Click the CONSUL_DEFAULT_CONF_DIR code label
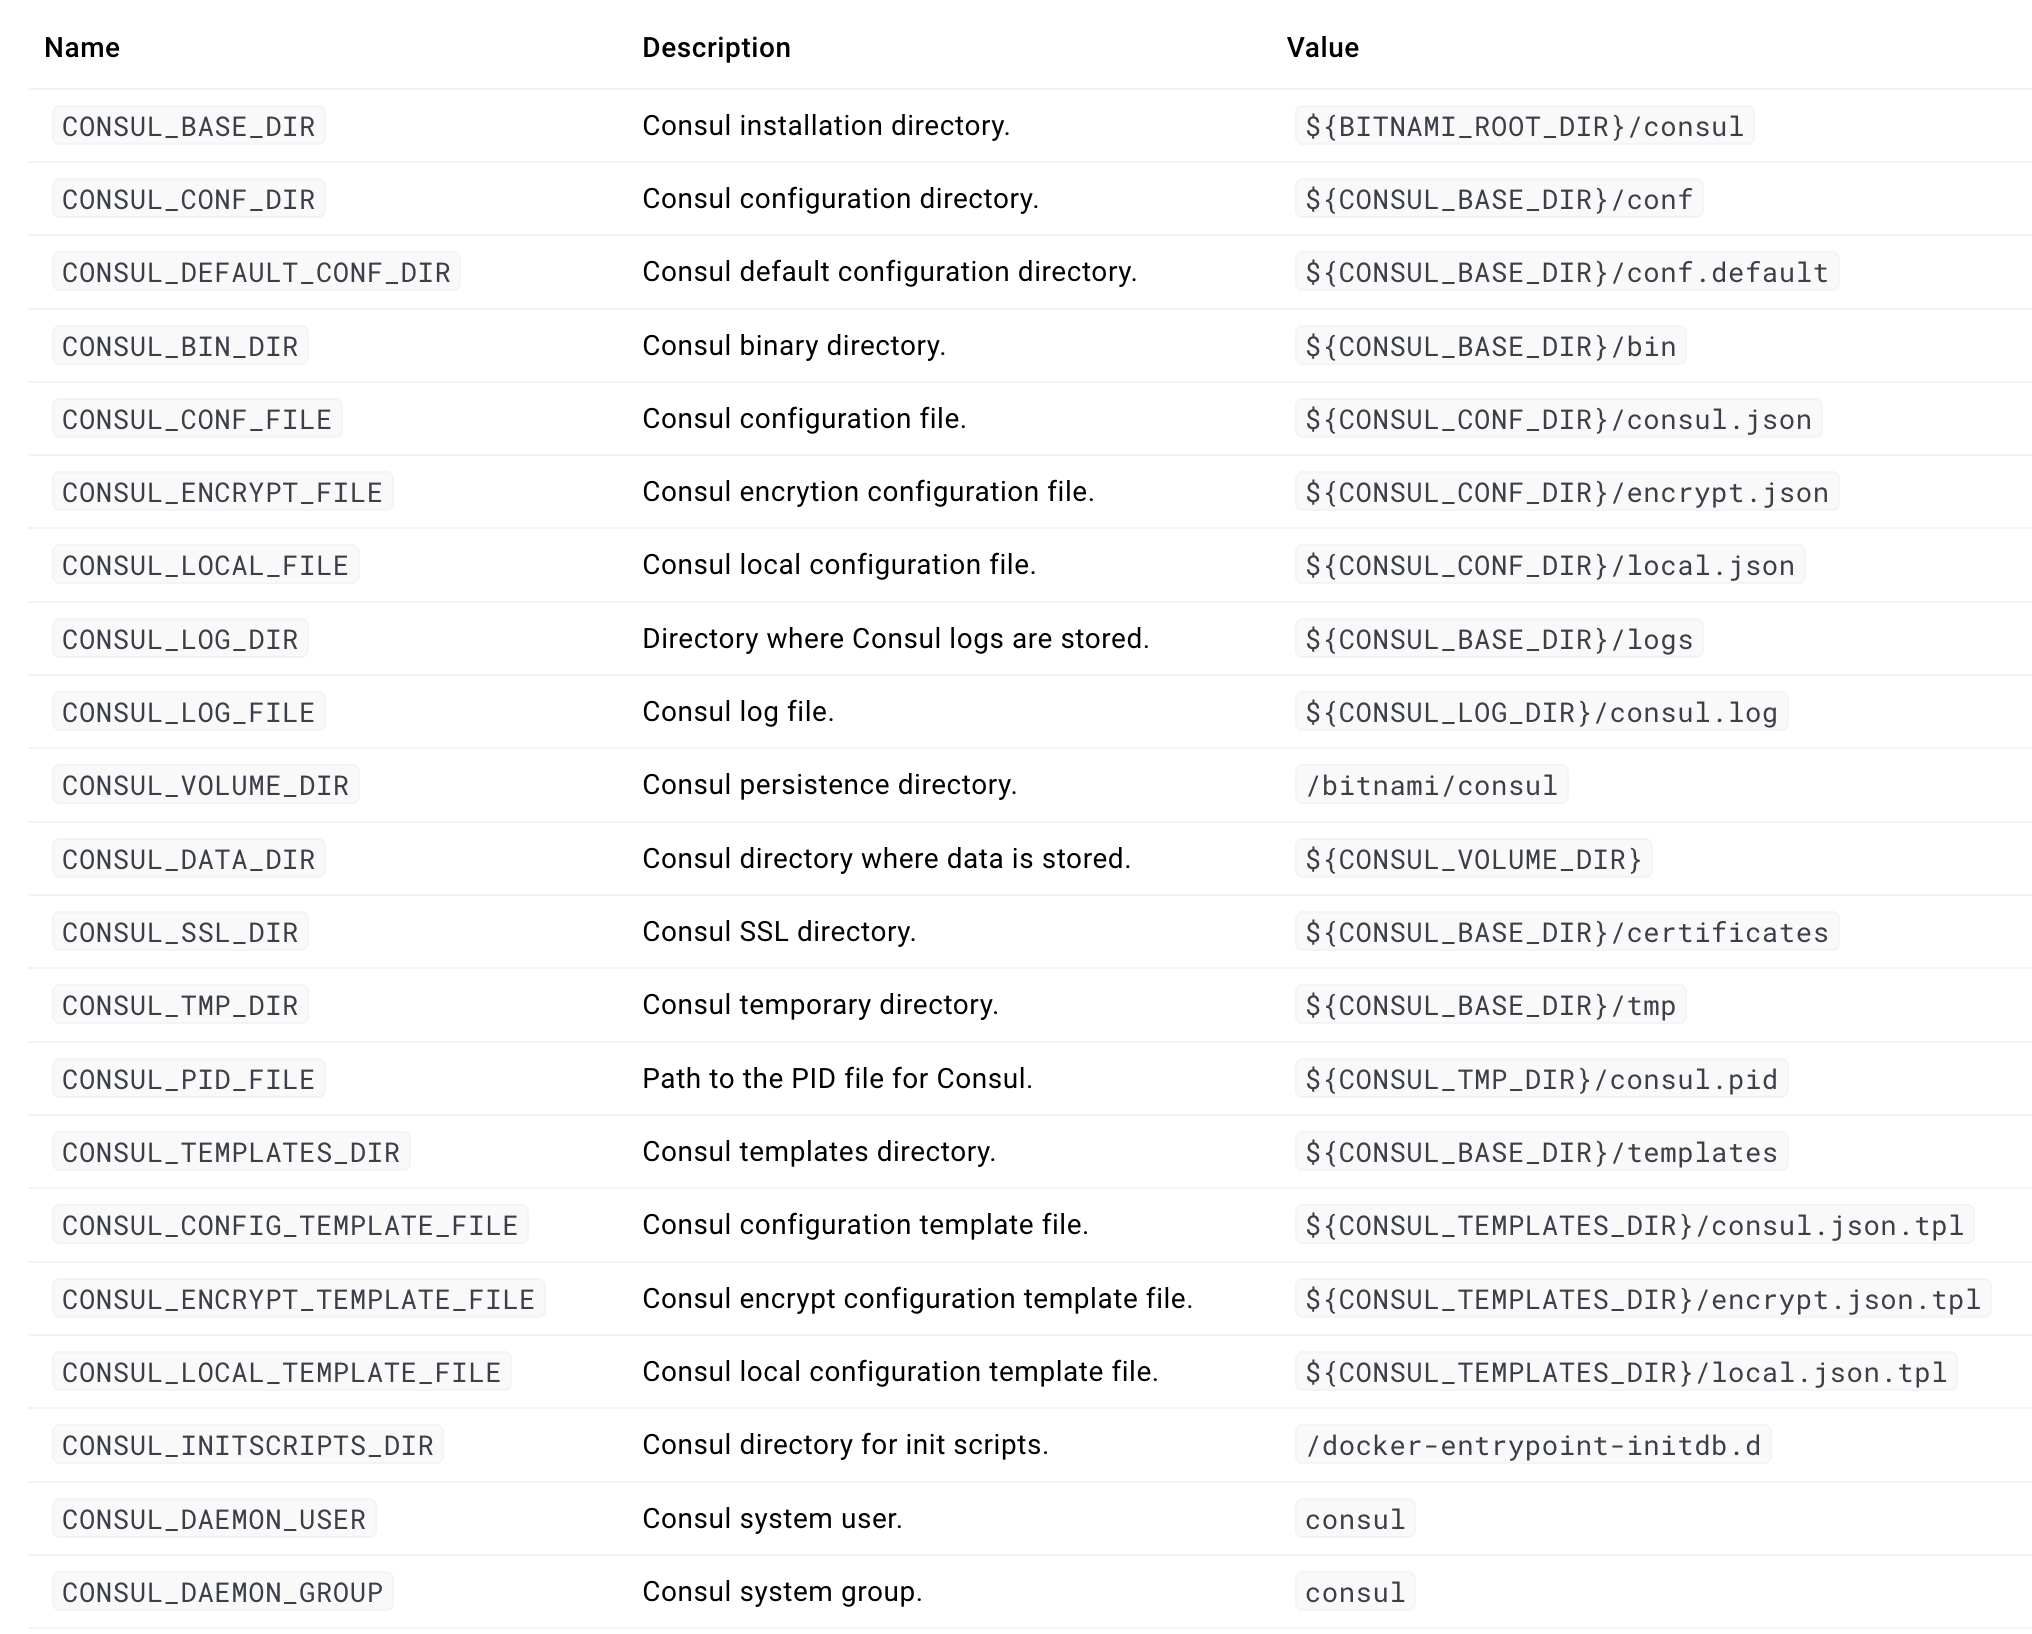The height and width of the screenshot is (1634, 2032). pyautogui.click(x=256, y=272)
